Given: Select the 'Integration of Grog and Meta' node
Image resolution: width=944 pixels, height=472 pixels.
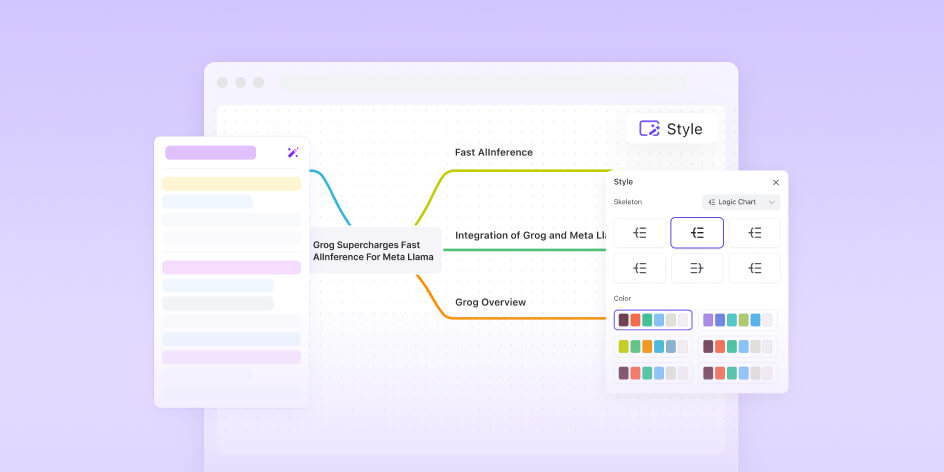Looking at the screenshot, I should pos(530,235).
